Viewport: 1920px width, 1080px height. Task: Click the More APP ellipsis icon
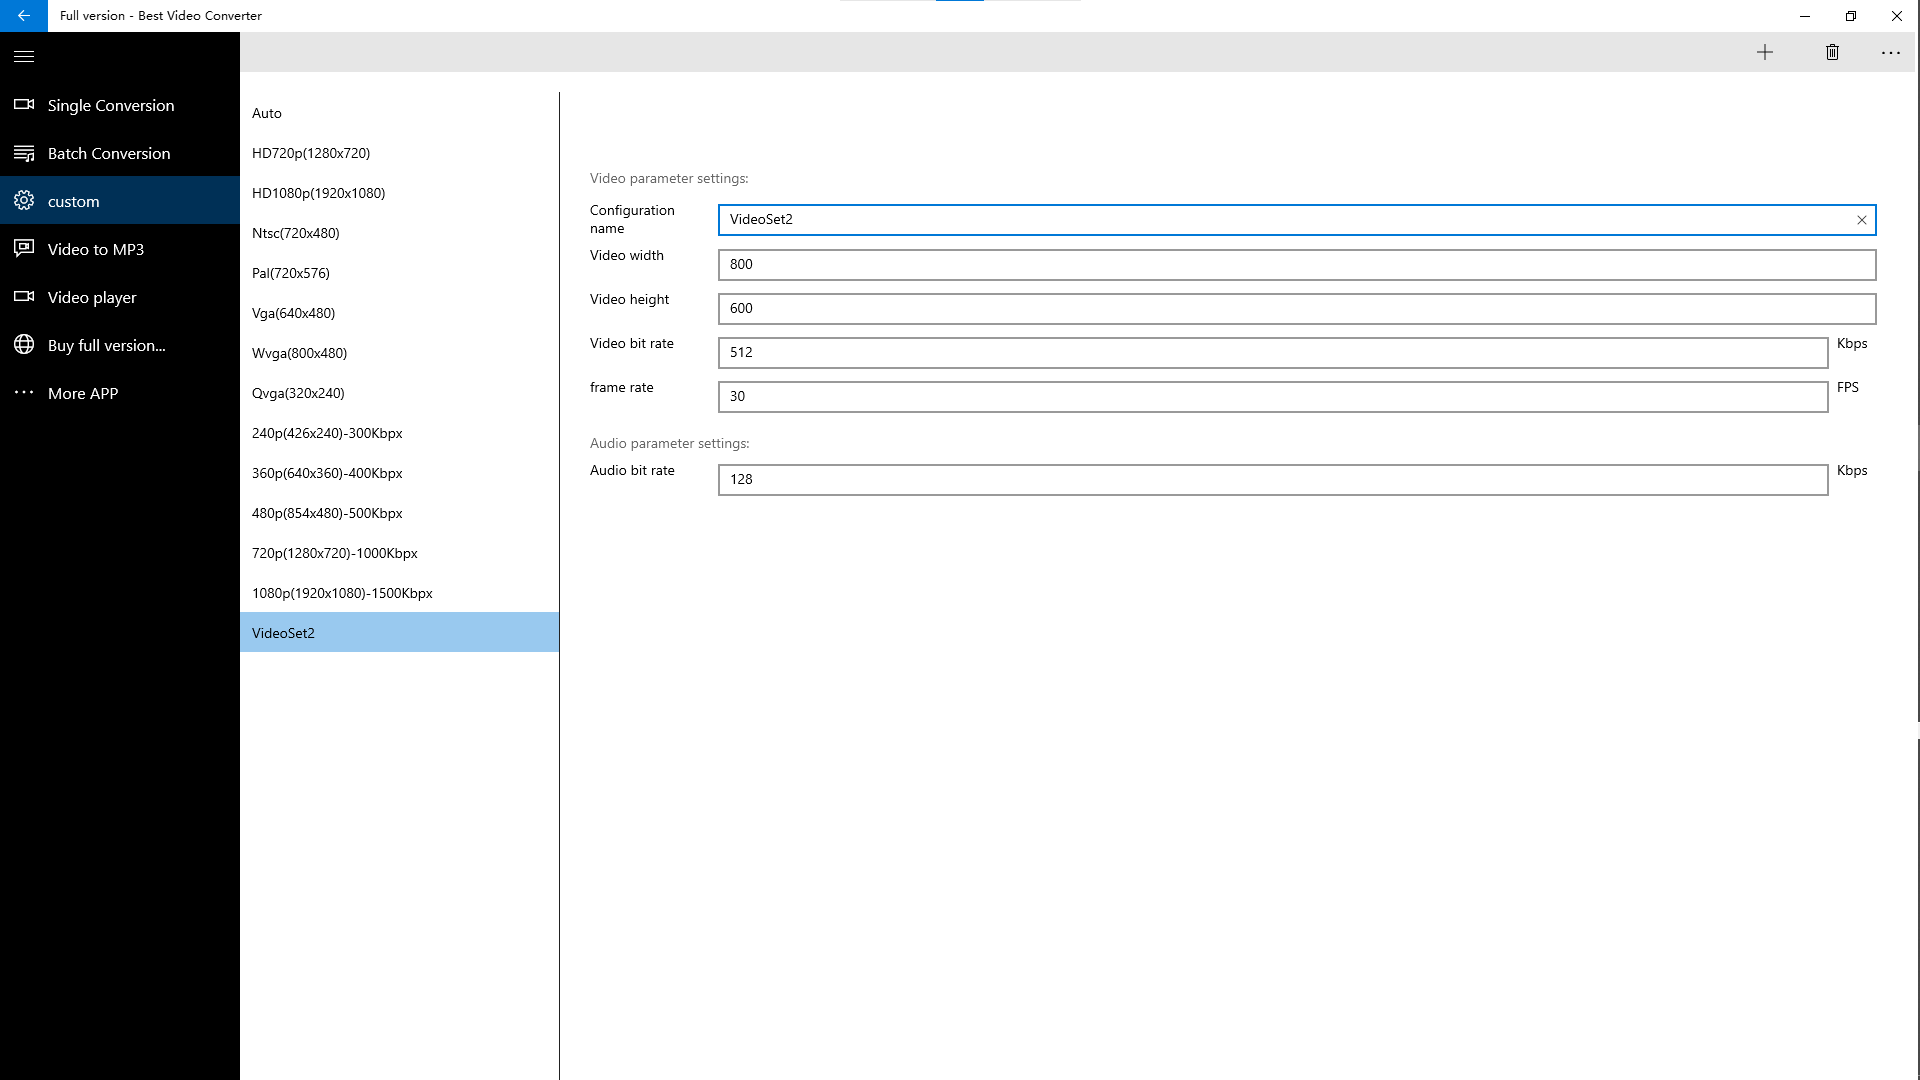pyautogui.click(x=24, y=393)
